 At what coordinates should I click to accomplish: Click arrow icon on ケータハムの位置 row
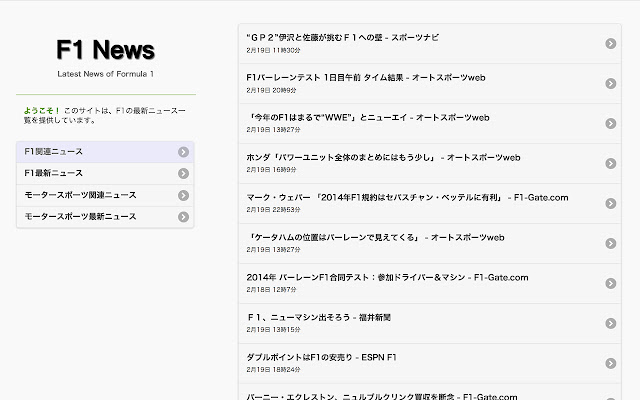click(611, 244)
